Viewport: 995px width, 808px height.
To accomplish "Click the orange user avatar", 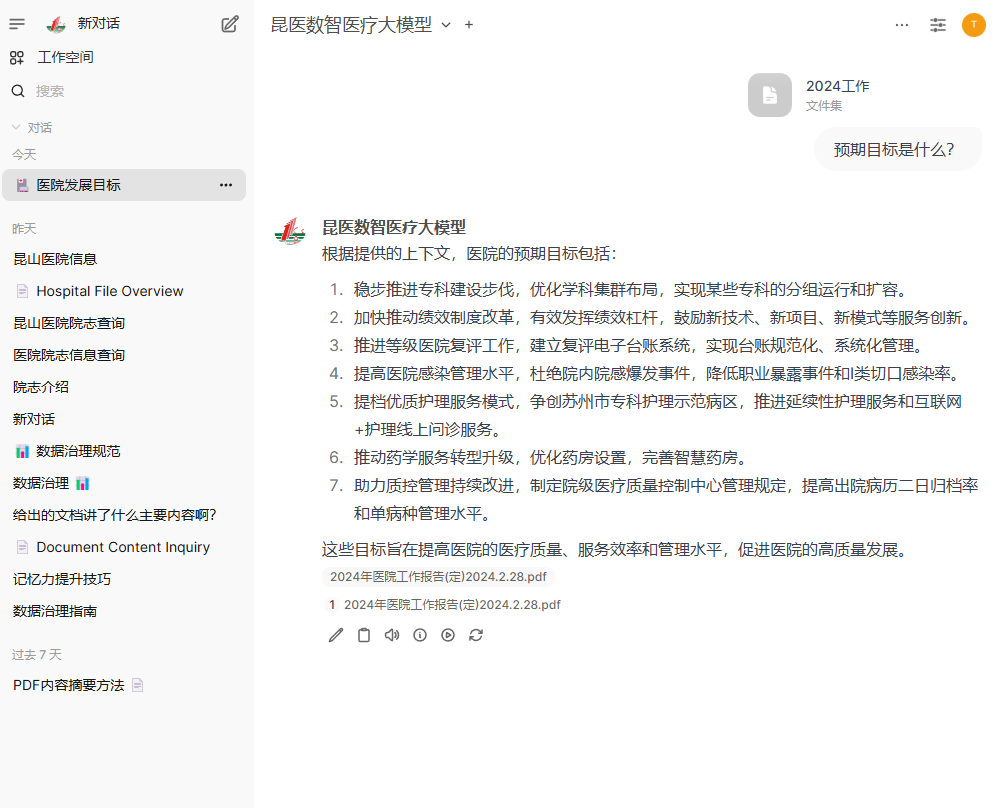I will coord(973,25).
